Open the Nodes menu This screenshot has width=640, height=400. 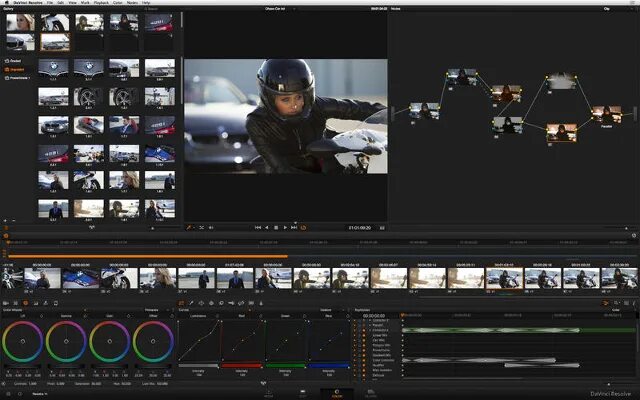coord(132,2)
